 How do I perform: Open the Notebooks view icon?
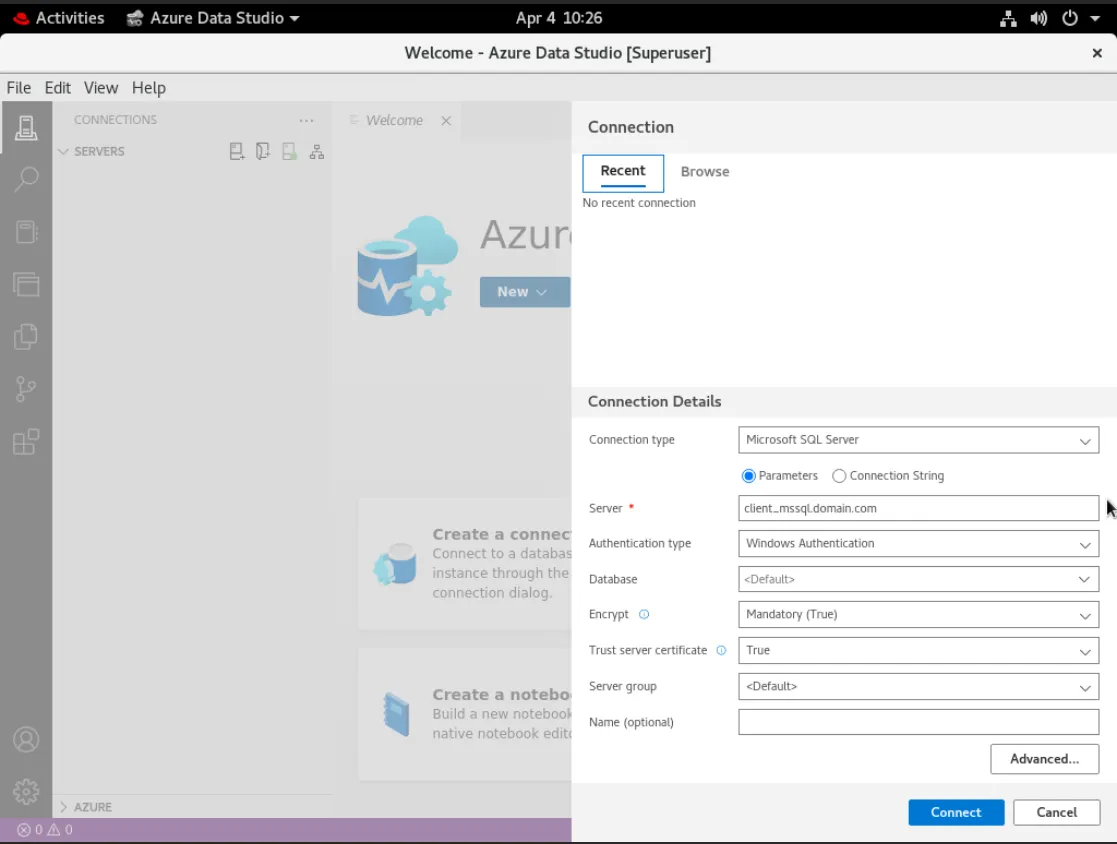tap(26, 231)
